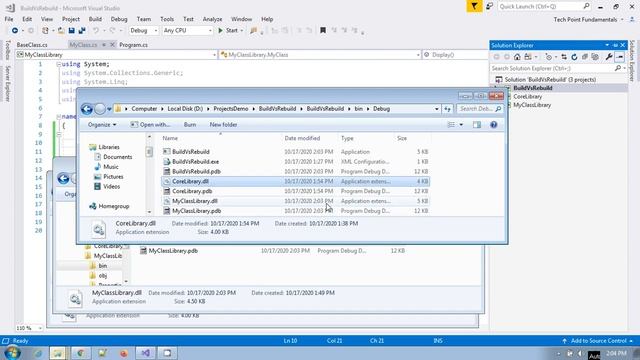Click Open File icon in Visual Studio toolbar

61,31
